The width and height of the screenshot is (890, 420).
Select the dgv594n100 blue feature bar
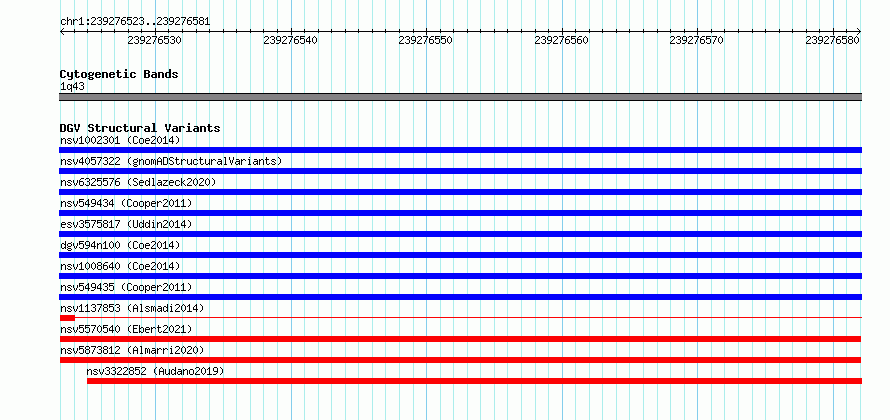[x=460, y=255]
